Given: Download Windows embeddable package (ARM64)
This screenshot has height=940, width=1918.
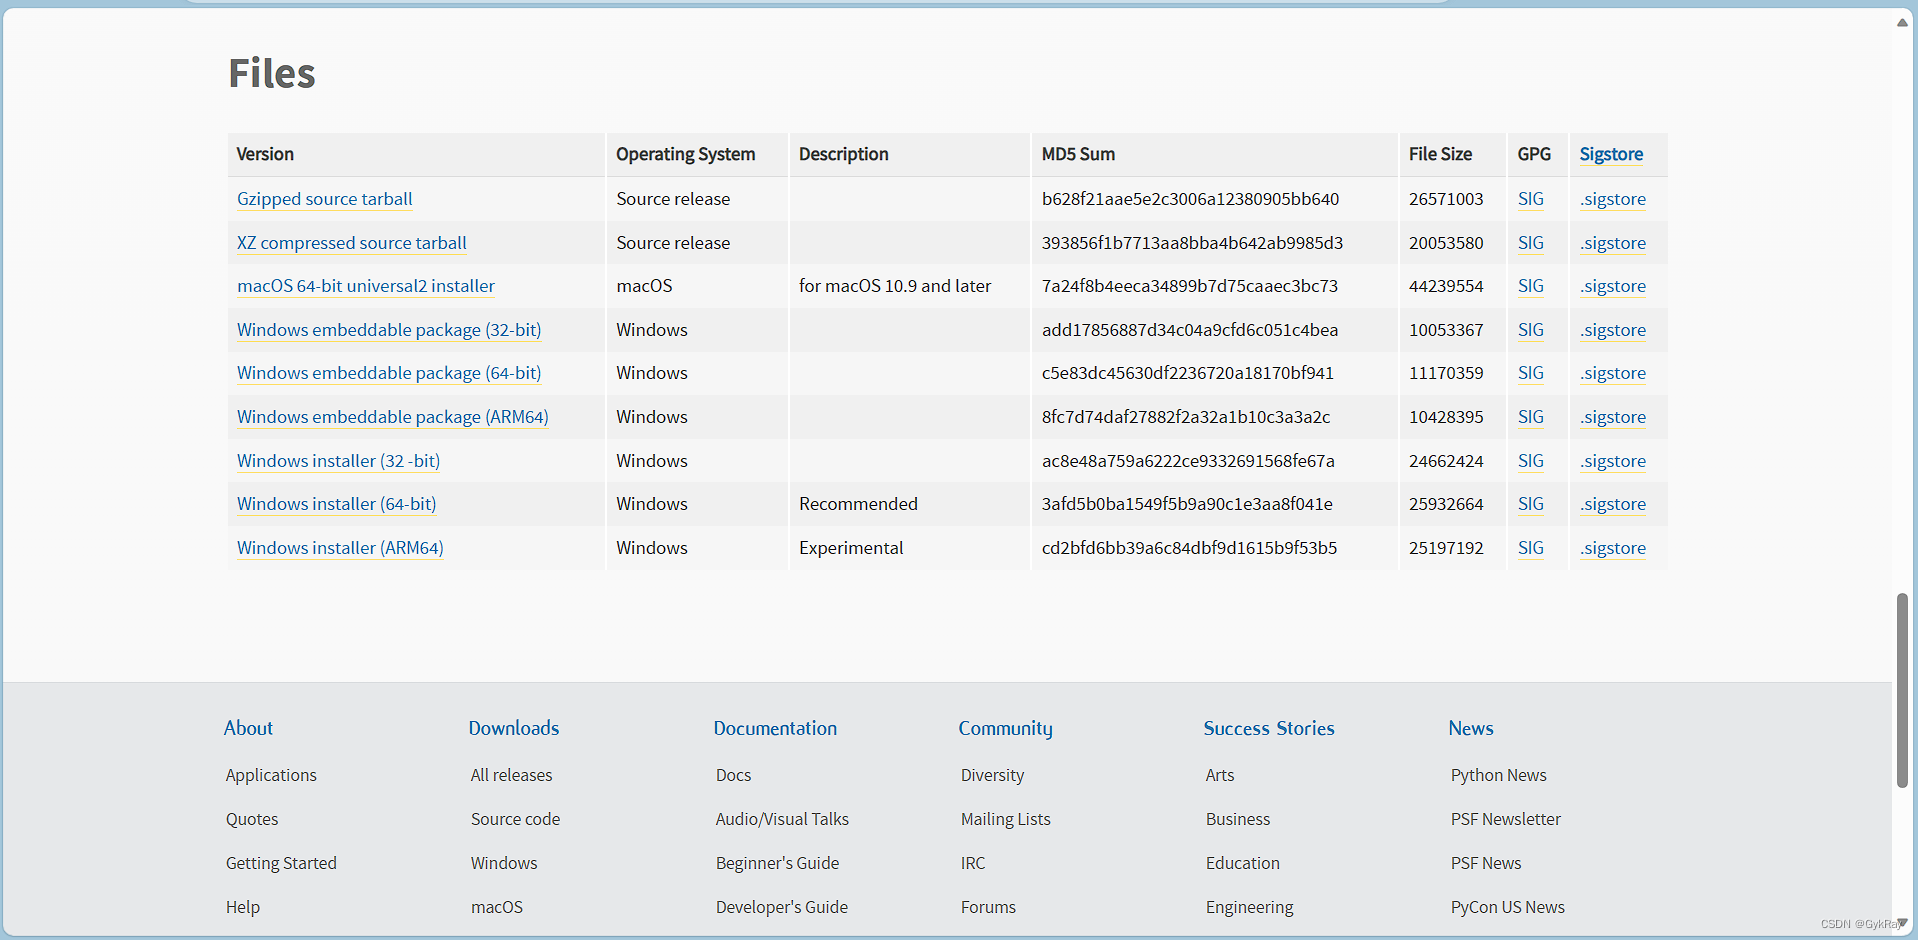Looking at the screenshot, I should coord(392,417).
